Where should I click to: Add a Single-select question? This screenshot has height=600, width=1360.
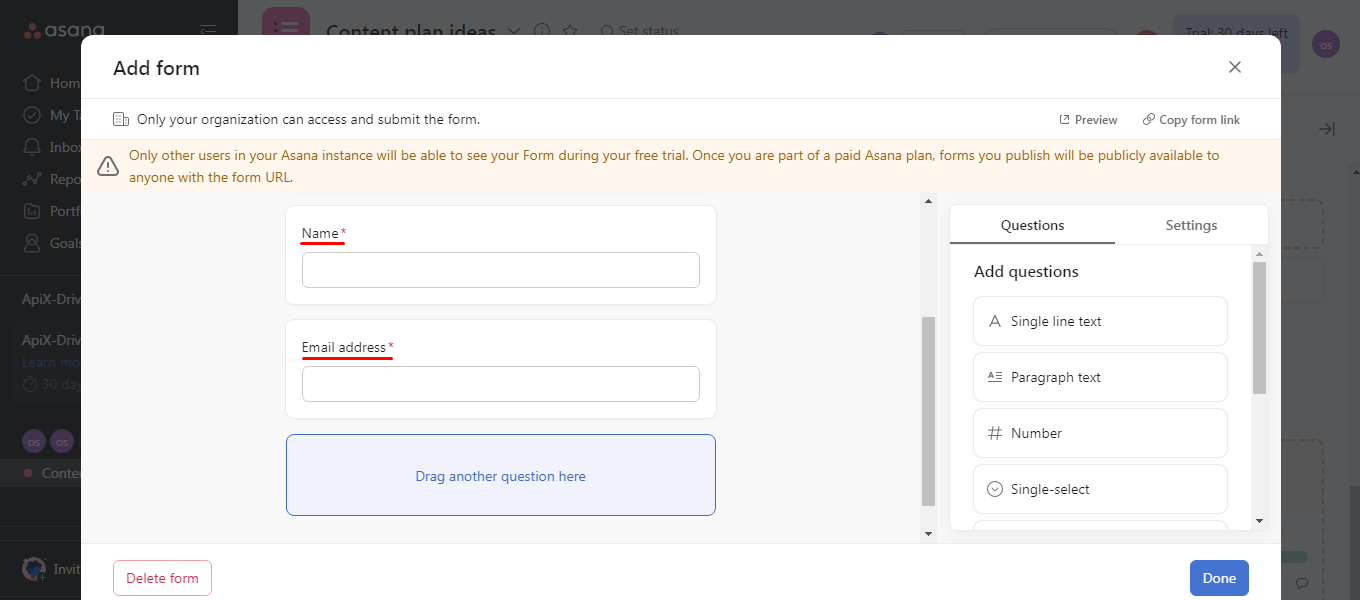(x=1099, y=489)
